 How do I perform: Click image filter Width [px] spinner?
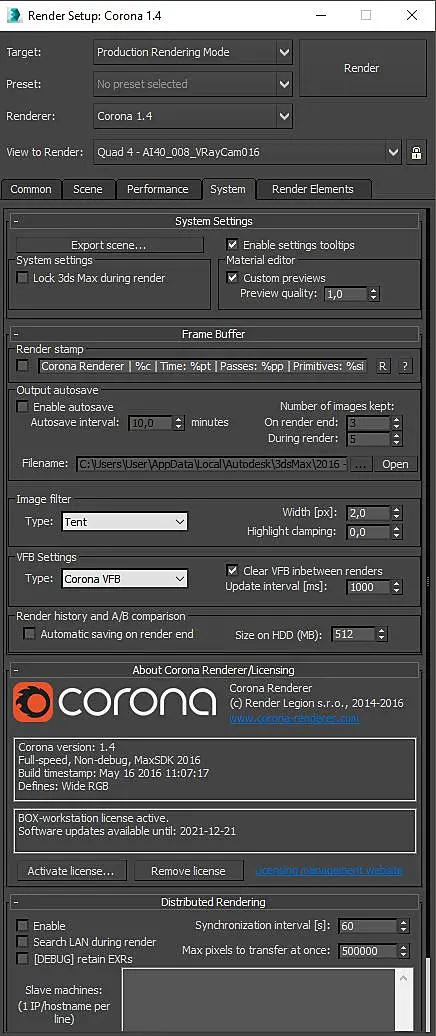396,513
